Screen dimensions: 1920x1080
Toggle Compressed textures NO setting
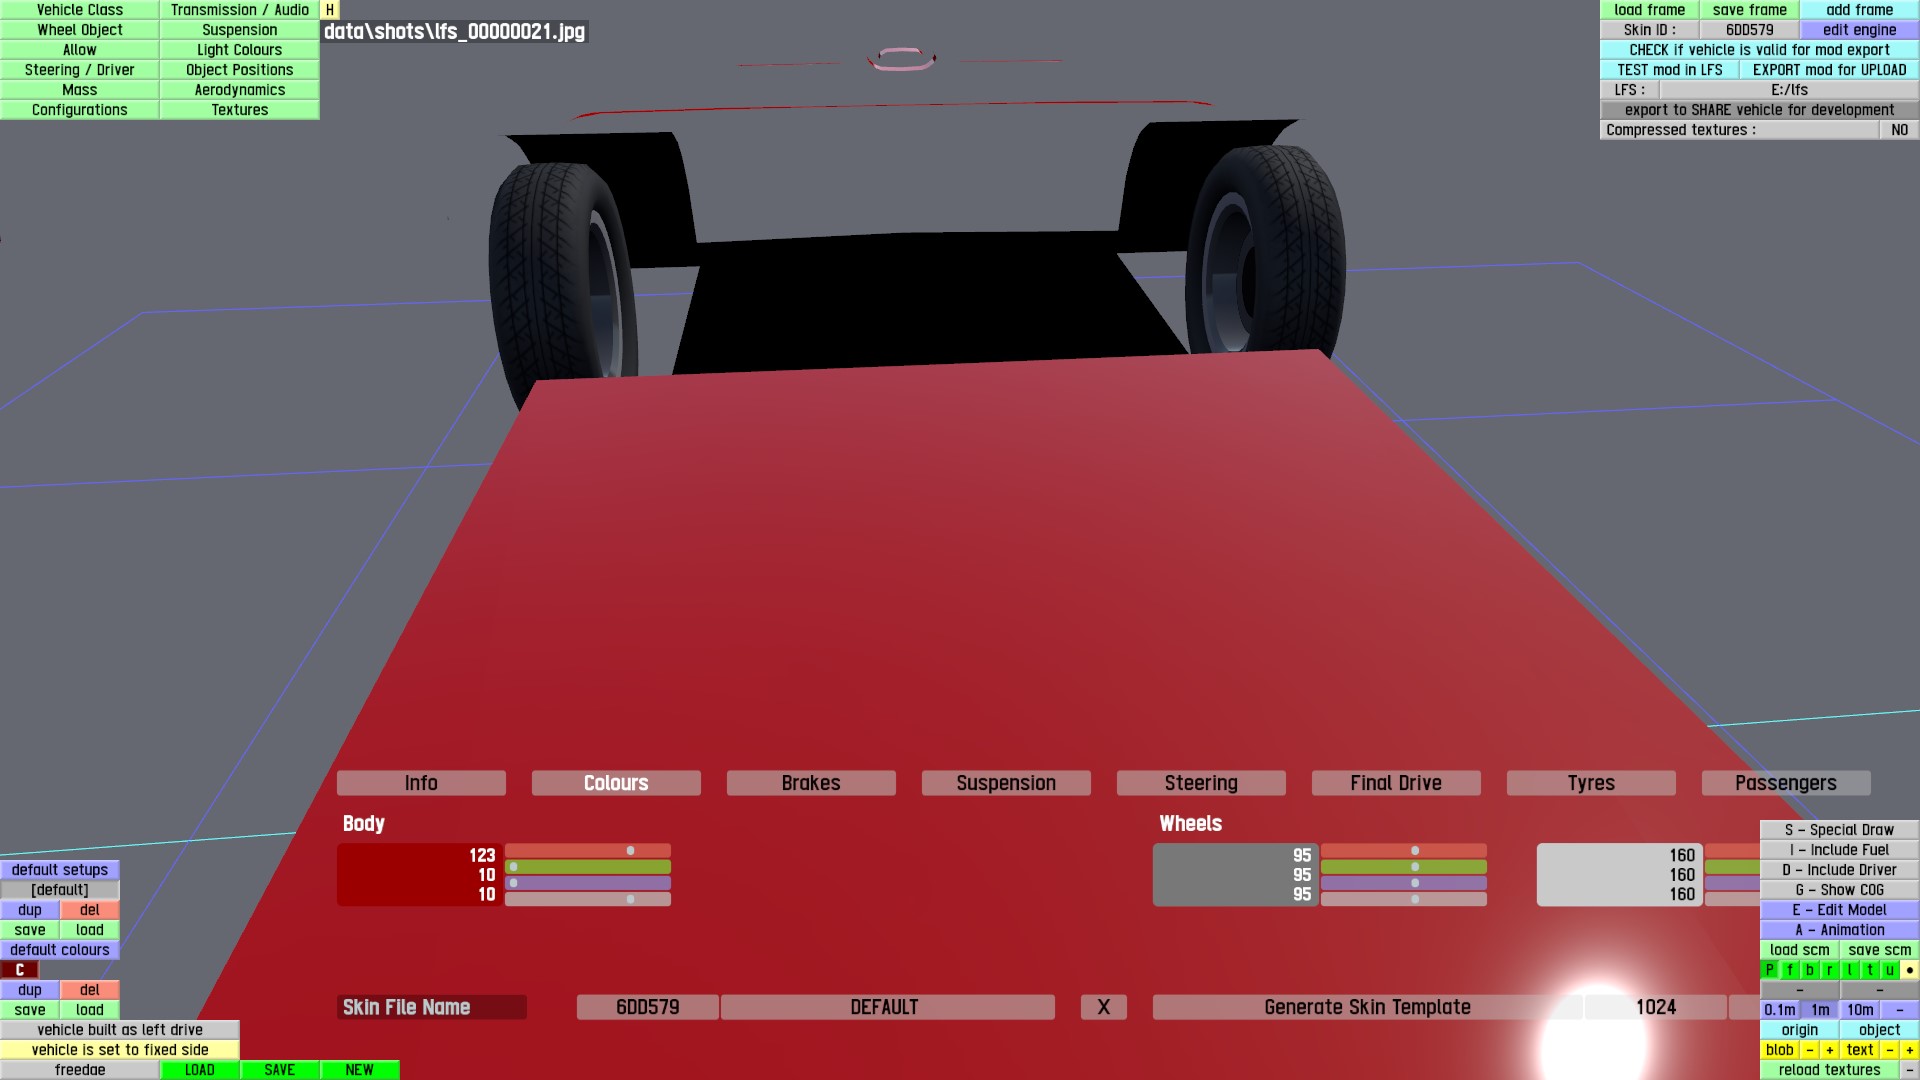pyautogui.click(x=1899, y=130)
